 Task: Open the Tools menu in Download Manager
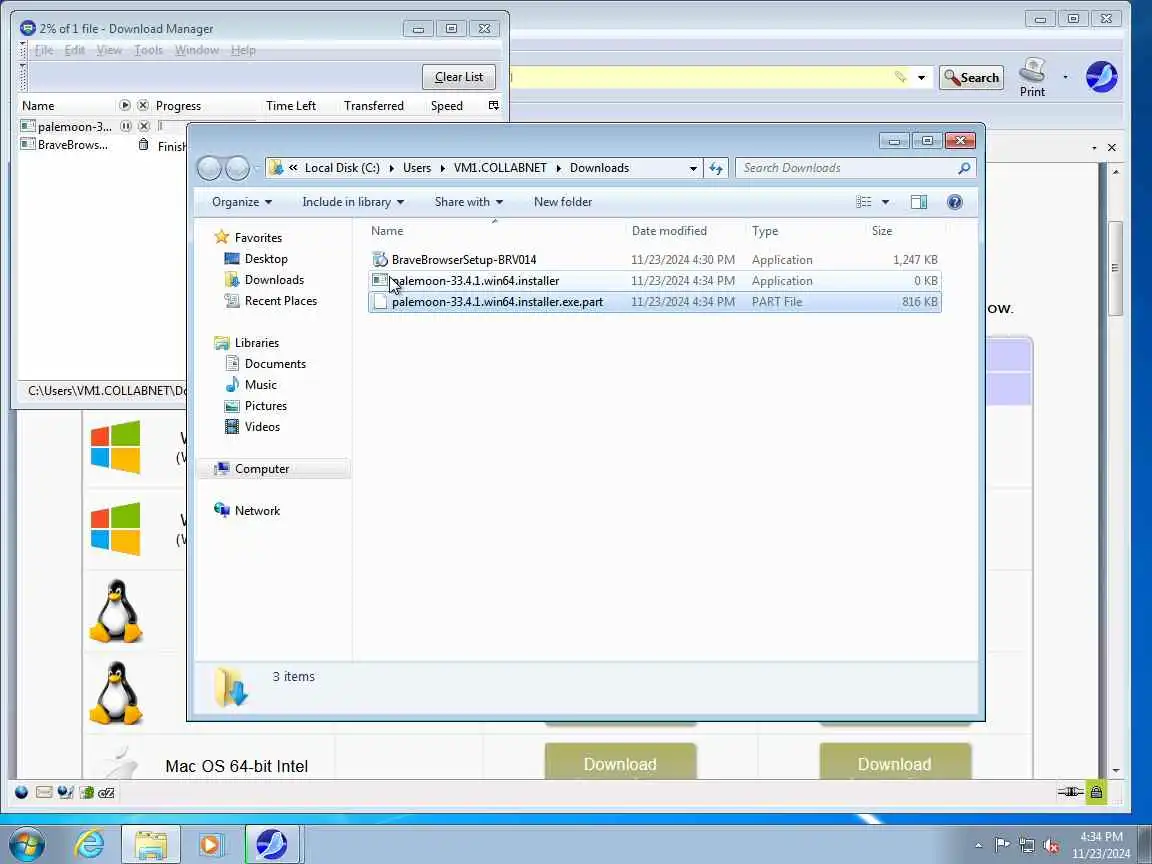tap(148, 50)
